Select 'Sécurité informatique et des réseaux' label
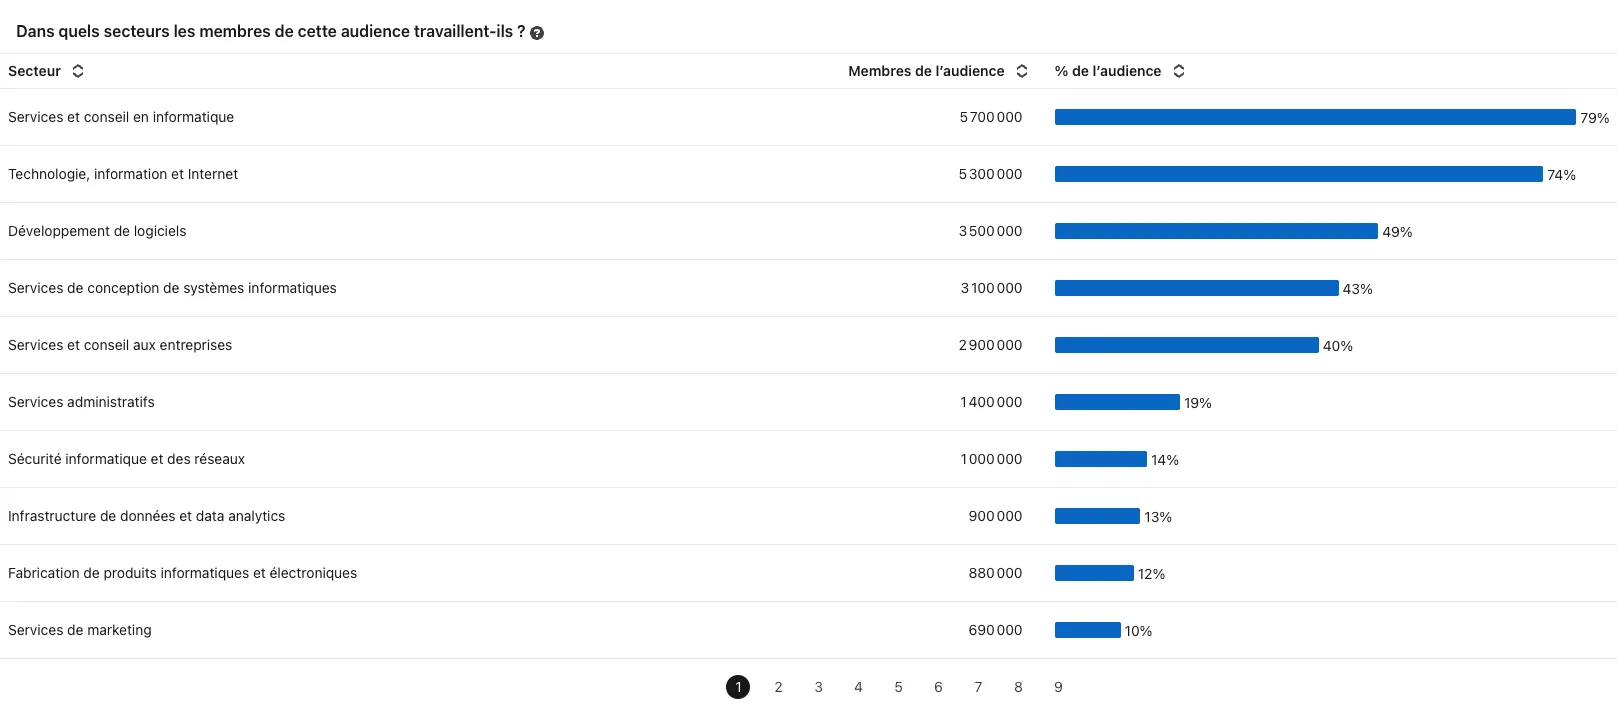The width and height of the screenshot is (1617, 713). tap(126, 459)
